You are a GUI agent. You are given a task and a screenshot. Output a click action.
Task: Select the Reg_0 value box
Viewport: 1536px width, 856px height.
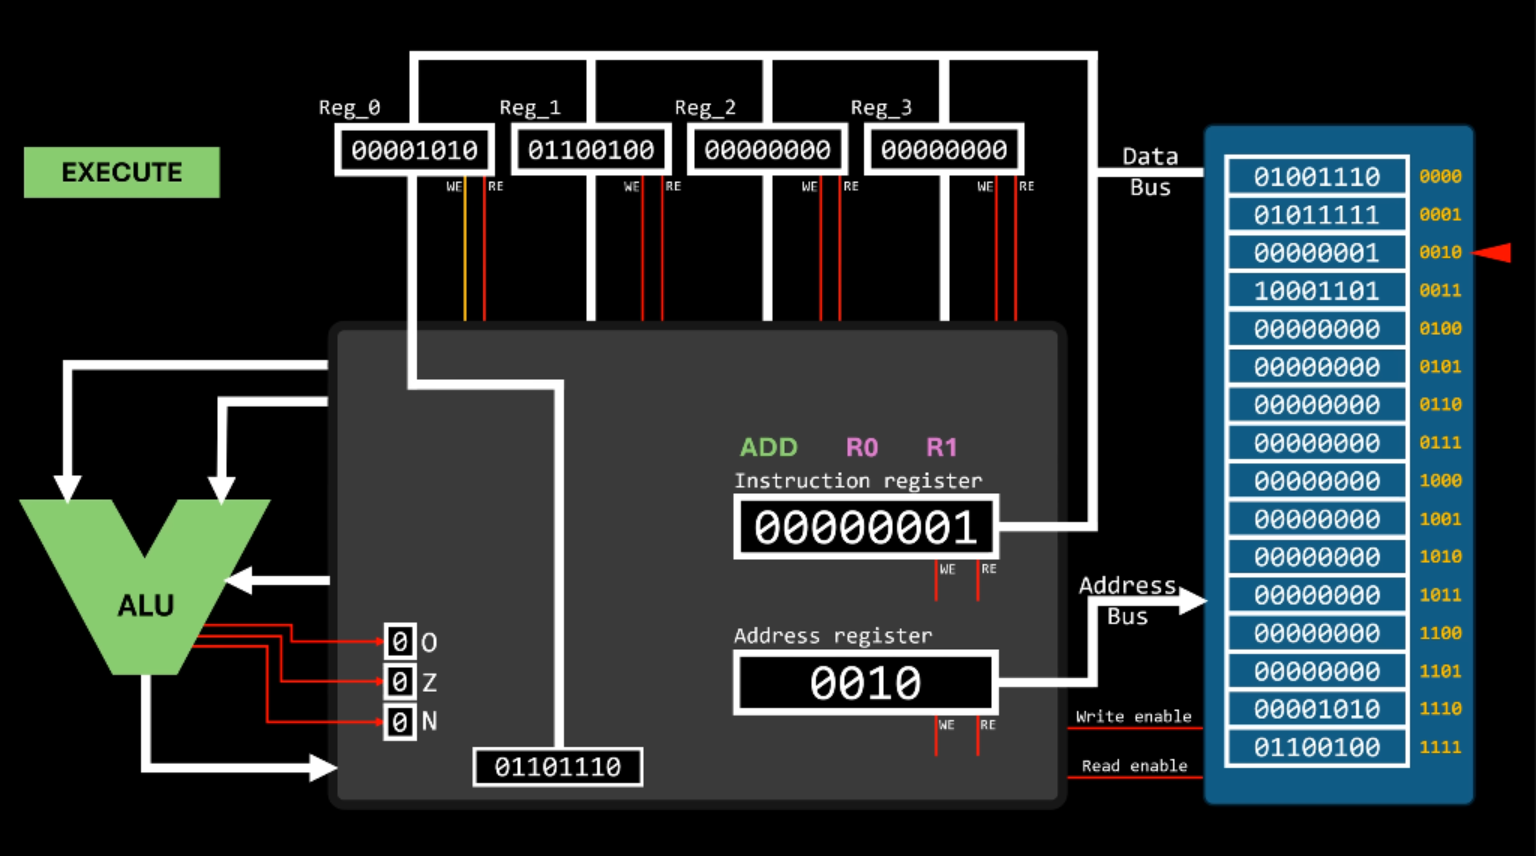414,150
